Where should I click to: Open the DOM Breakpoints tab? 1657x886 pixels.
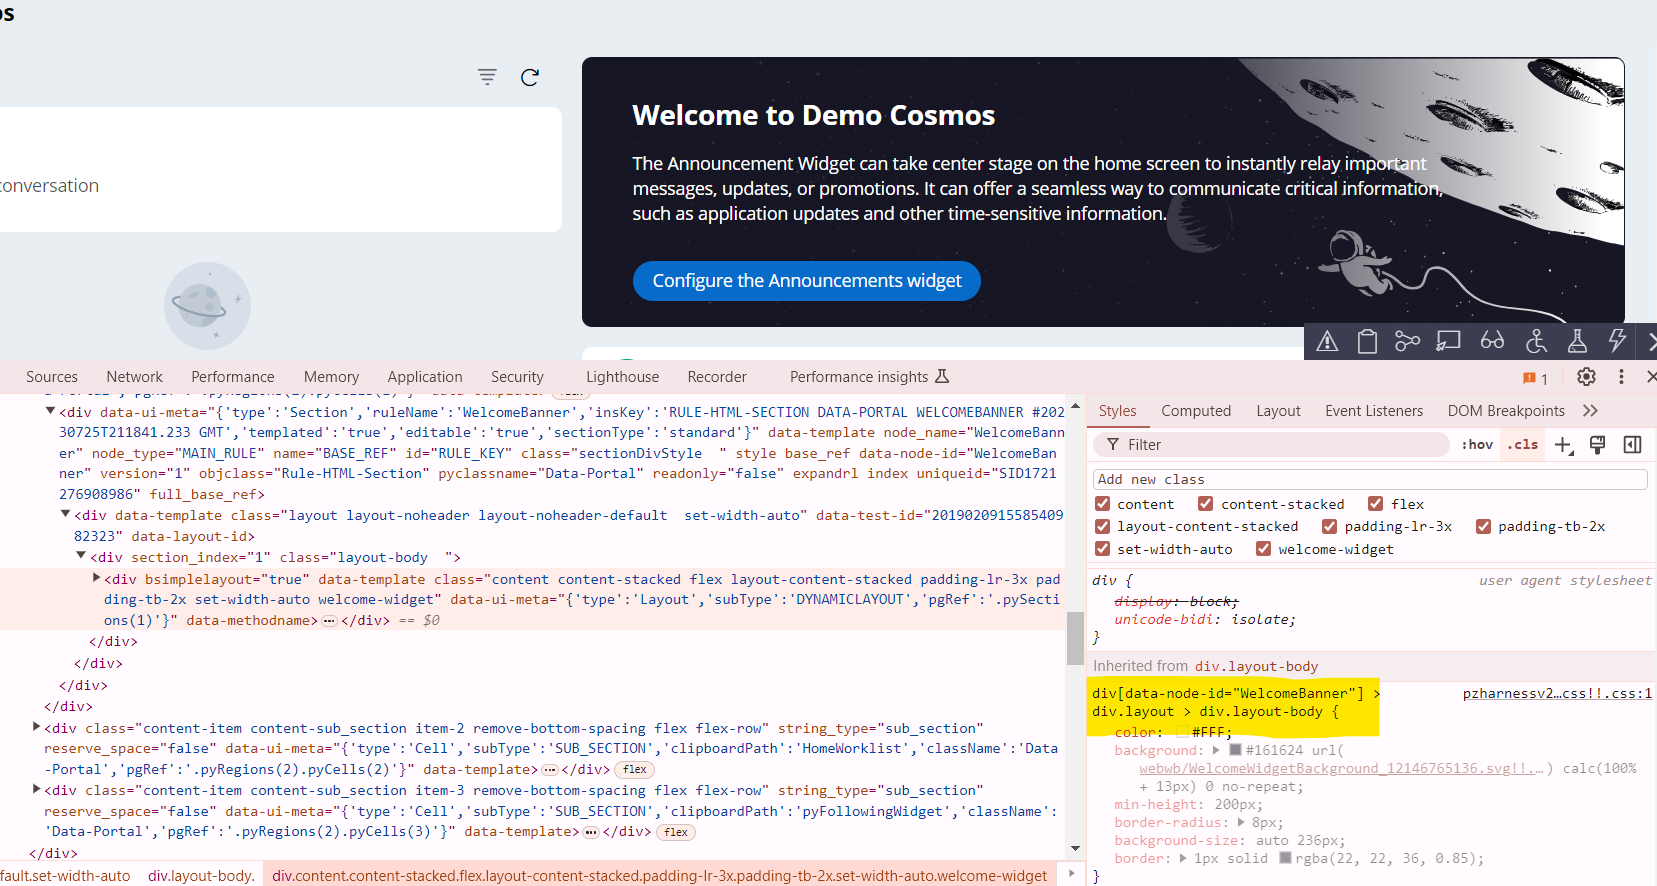click(x=1506, y=411)
